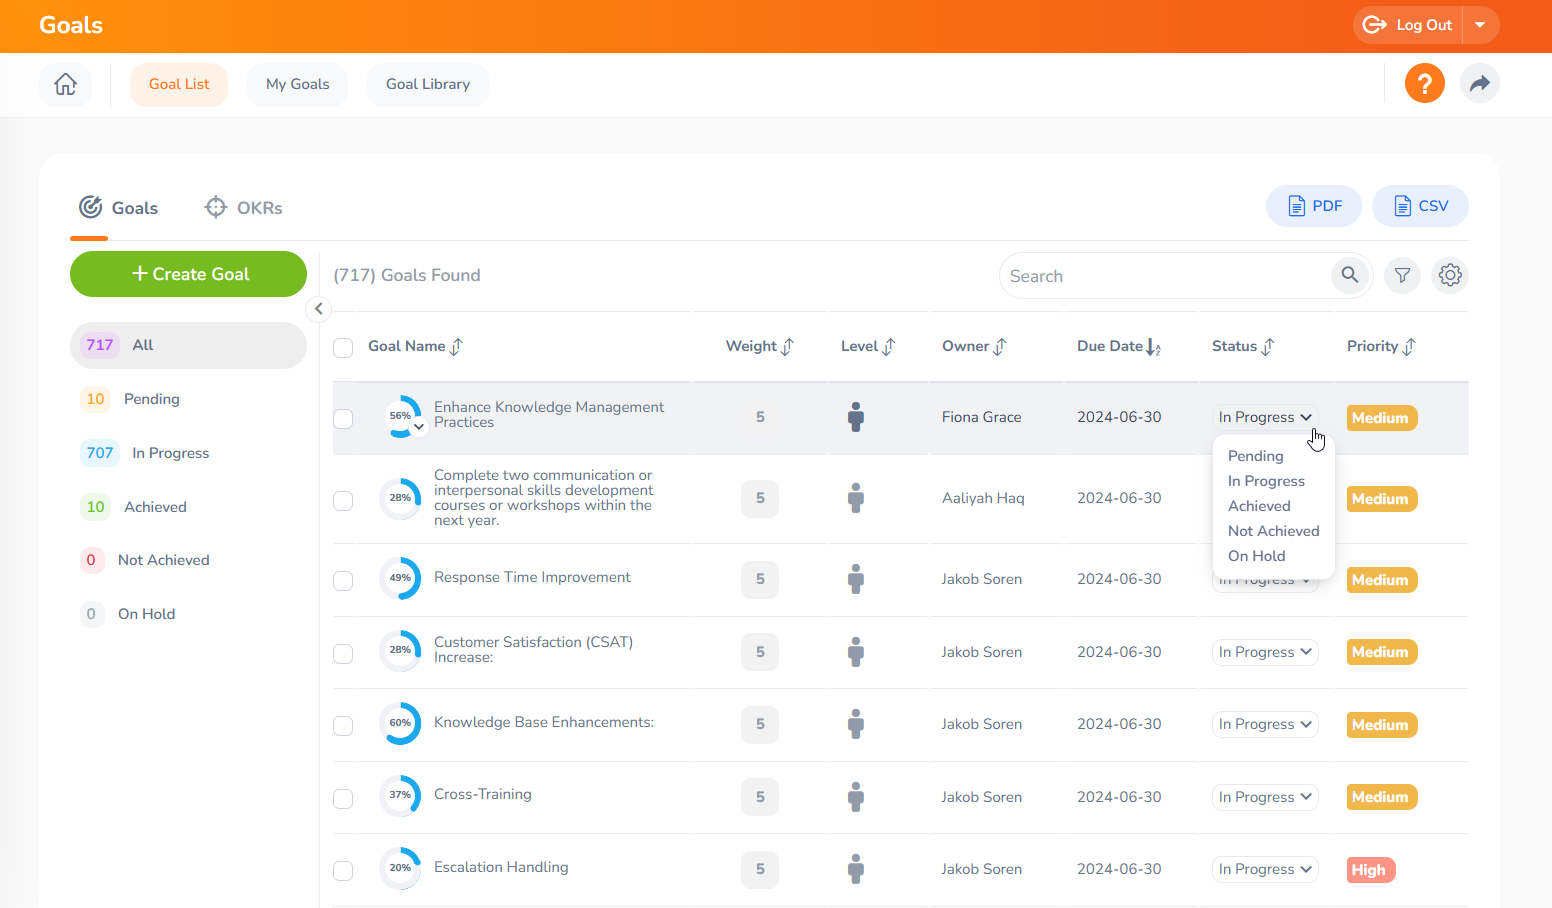This screenshot has width=1552, height=908.
Task: Open status dropdown for Escalation Handling row
Action: pyautogui.click(x=1265, y=869)
